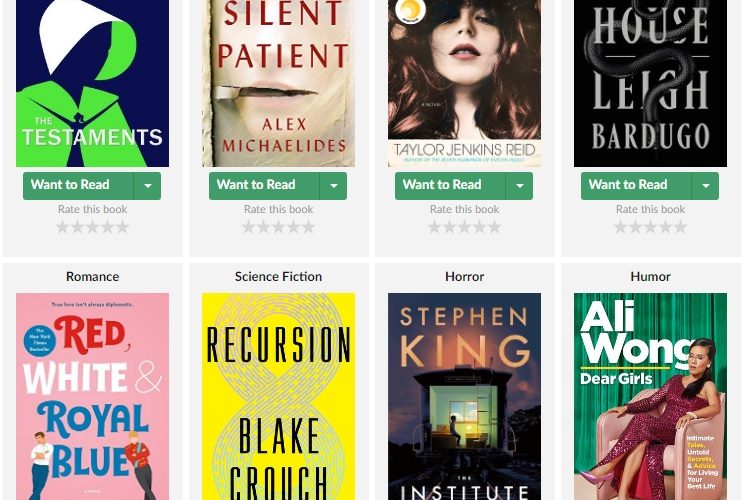Open shelf options for Taylor Jenkins Reid book
Viewport: 748px width, 500px height.
click(x=519, y=186)
